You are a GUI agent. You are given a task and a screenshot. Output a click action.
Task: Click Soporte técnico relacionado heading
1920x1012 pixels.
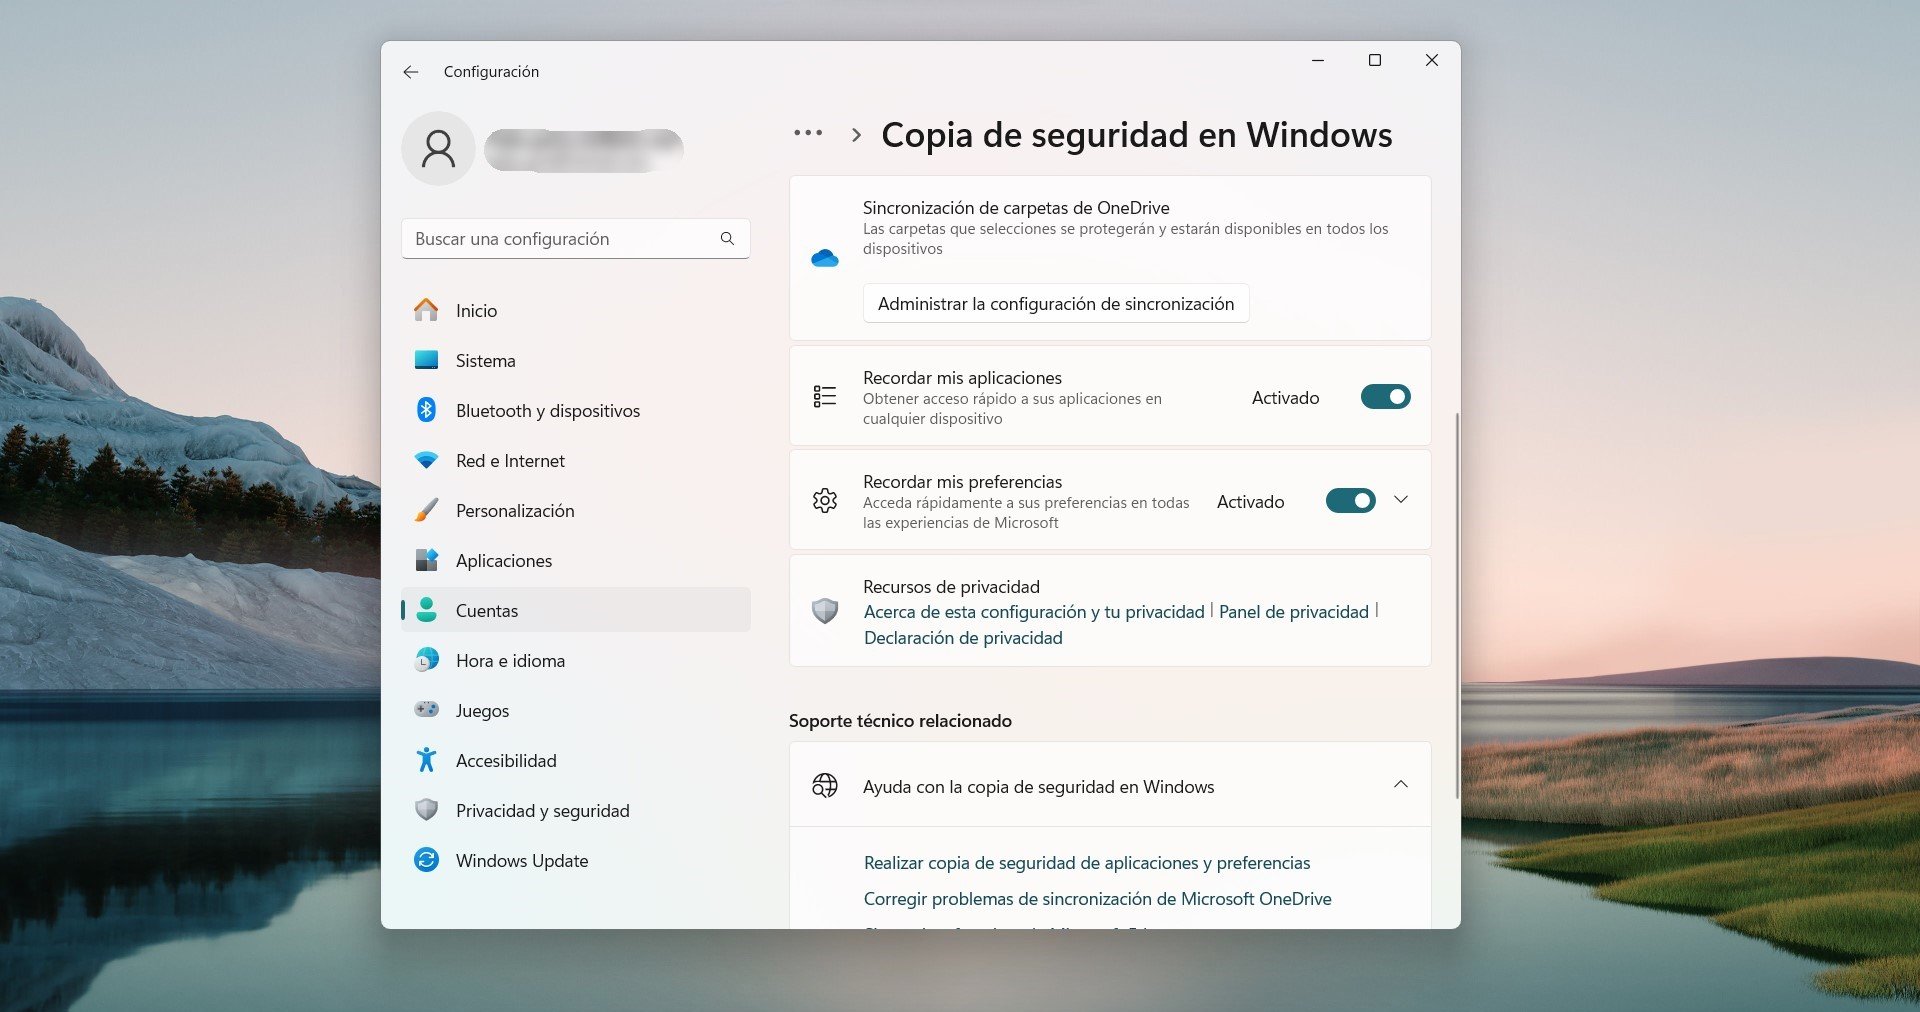click(900, 720)
